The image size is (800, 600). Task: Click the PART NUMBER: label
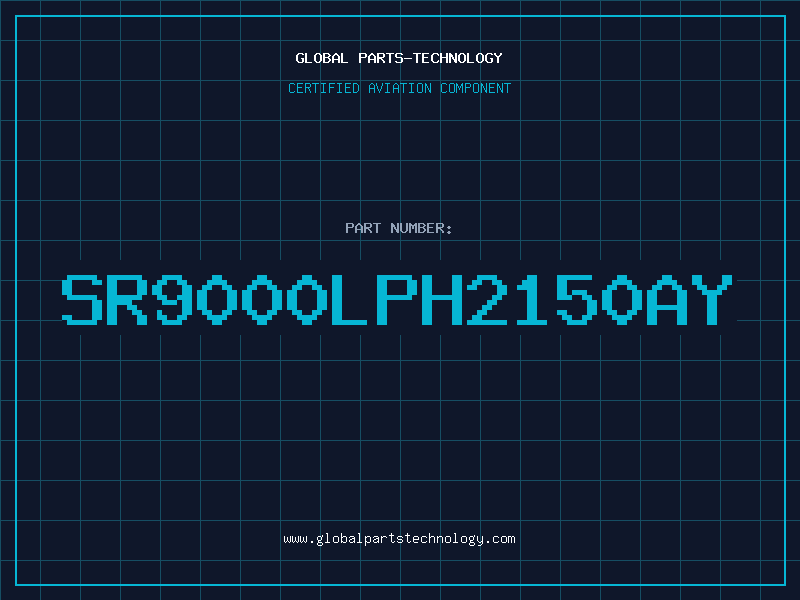click(x=398, y=228)
